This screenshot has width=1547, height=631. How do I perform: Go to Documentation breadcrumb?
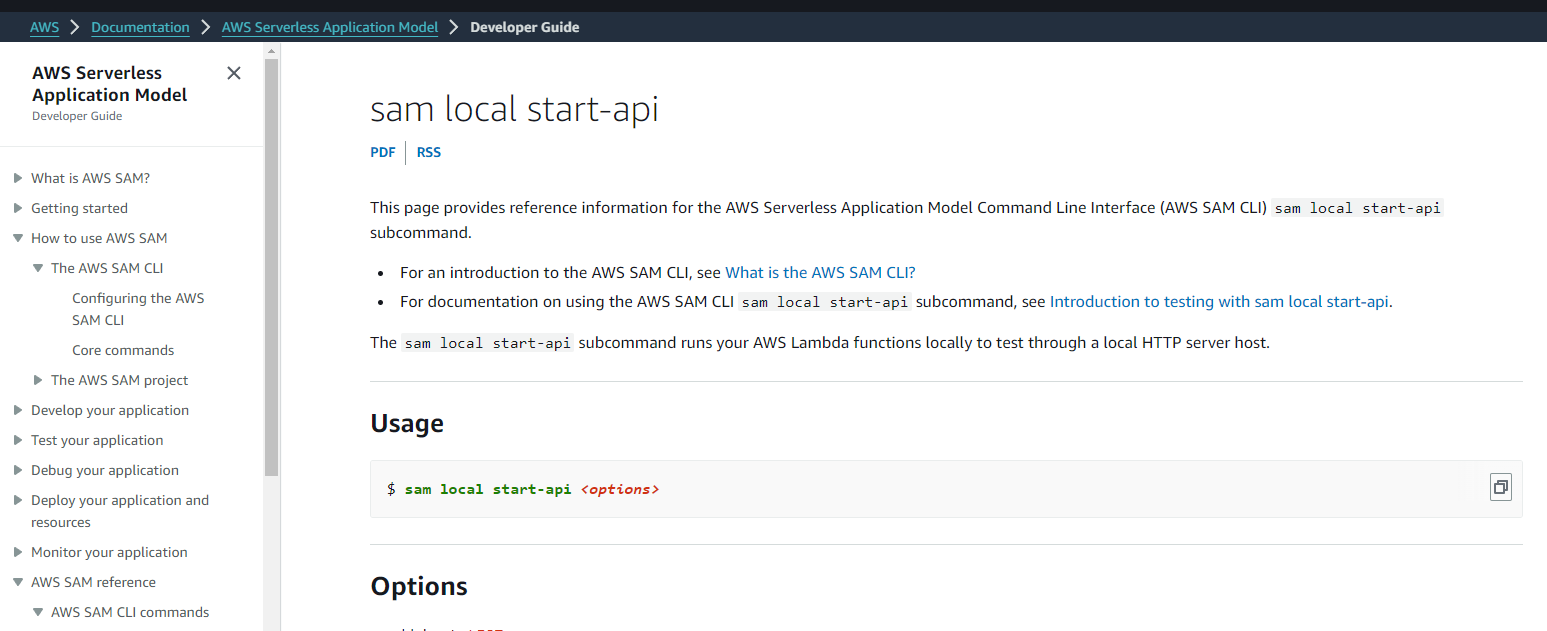pos(140,27)
